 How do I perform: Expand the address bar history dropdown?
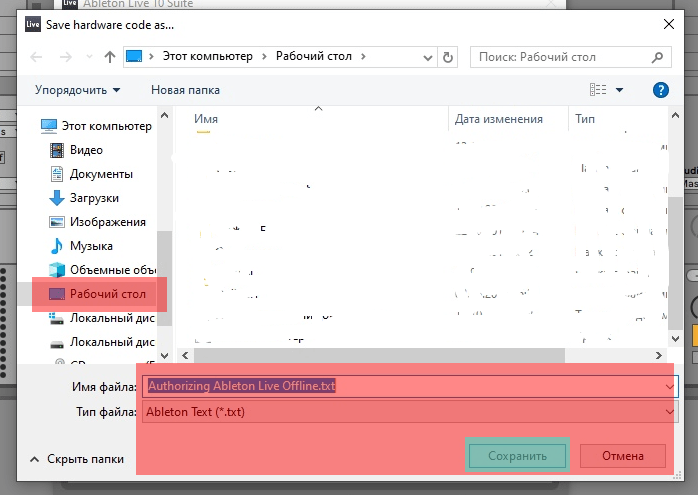pos(427,57)
